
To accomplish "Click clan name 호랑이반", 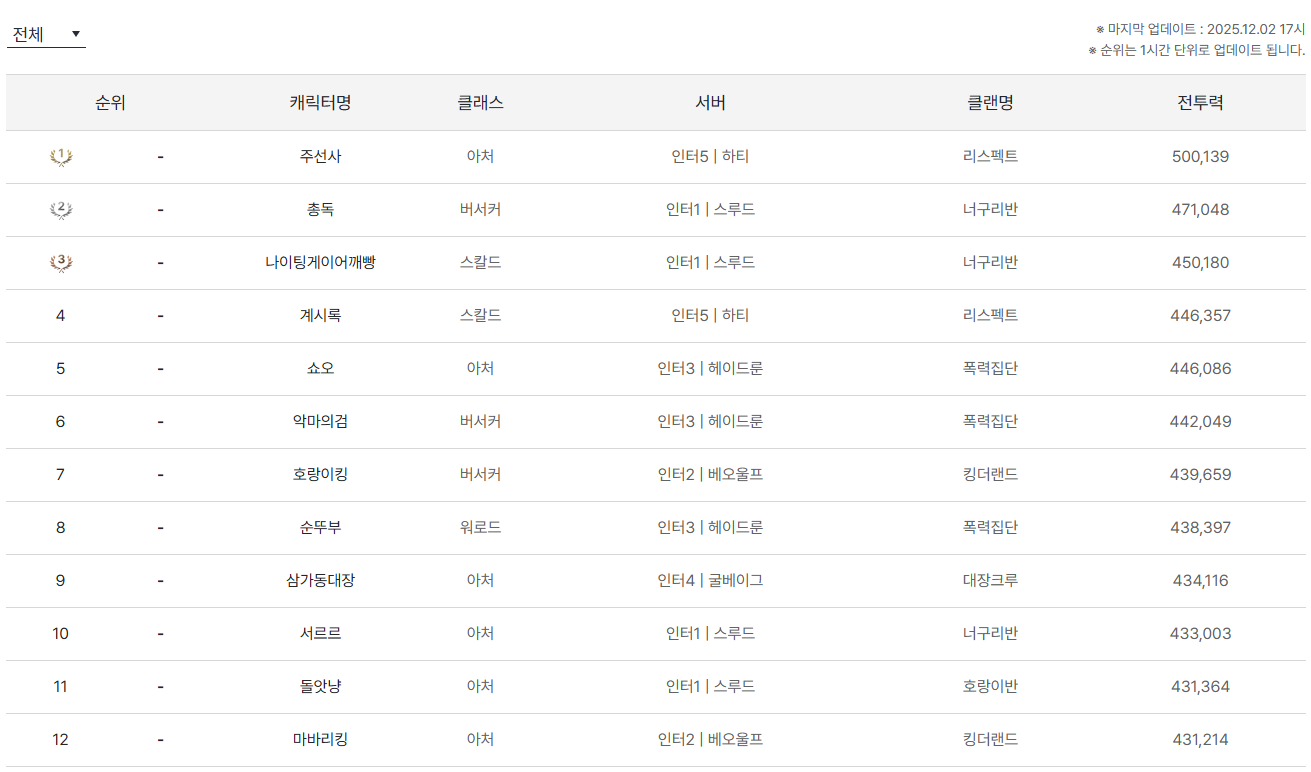I will [990, 687].
